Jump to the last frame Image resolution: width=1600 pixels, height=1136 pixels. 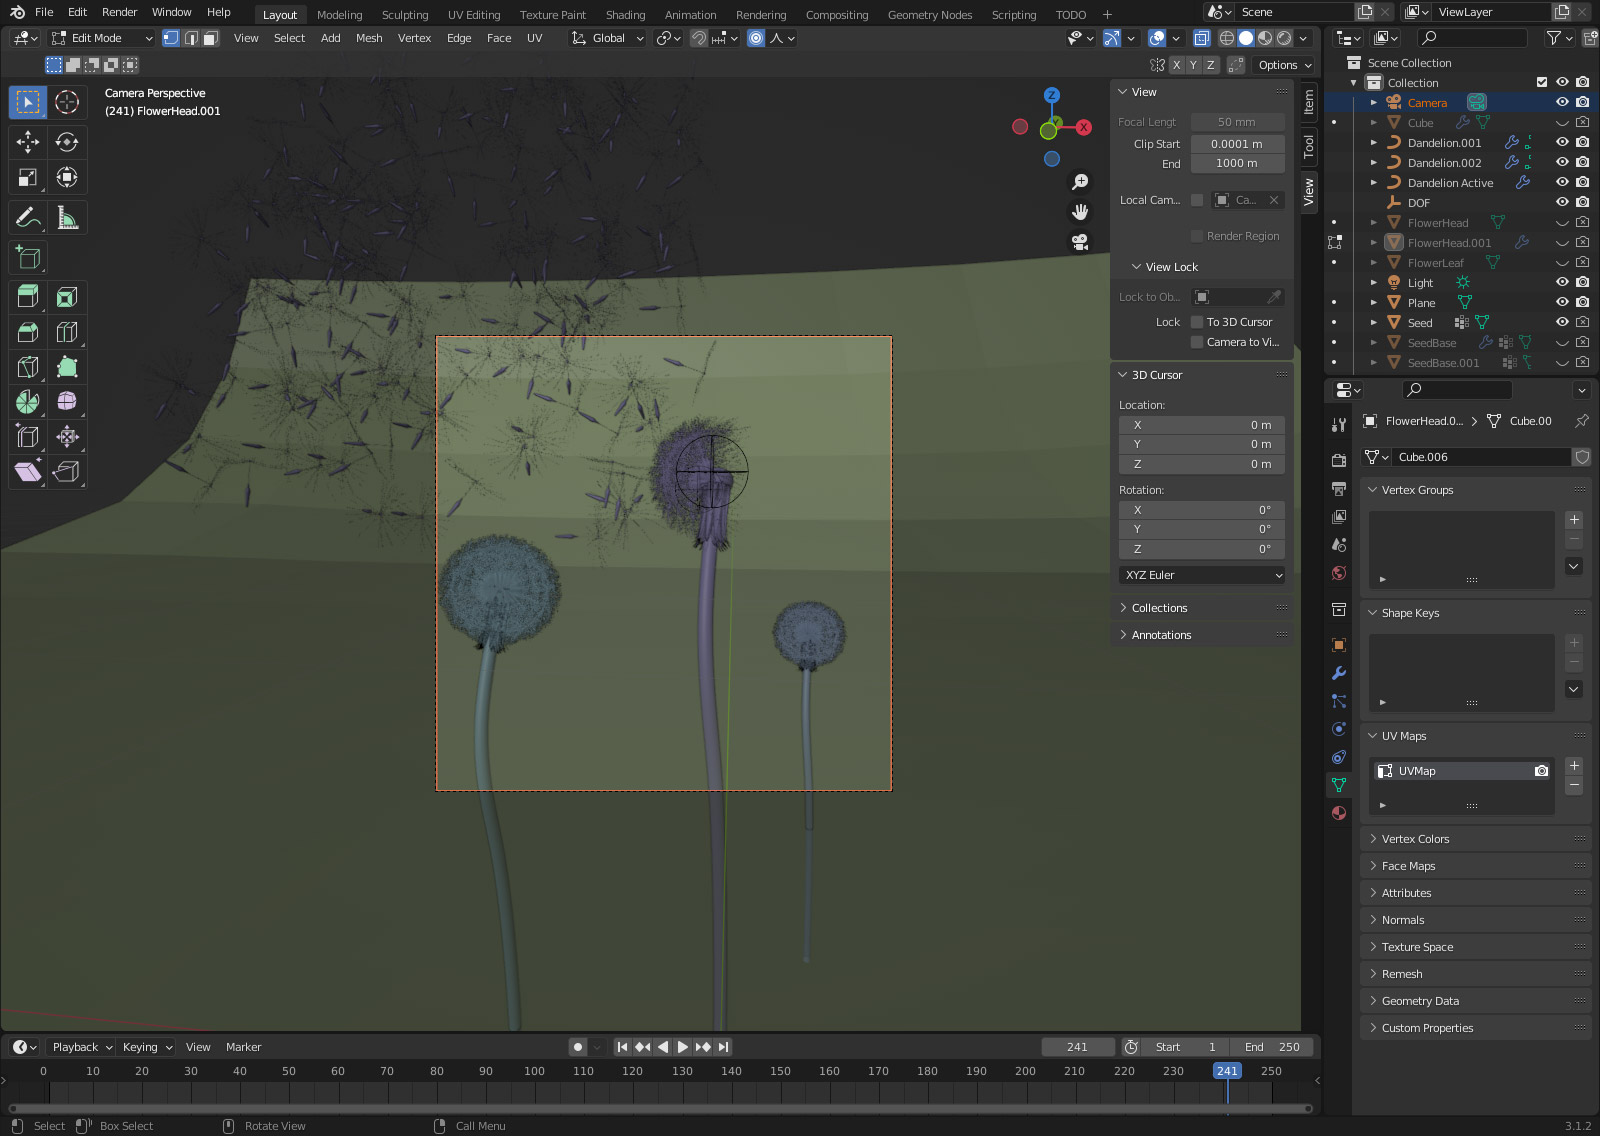pos(723,1047)
